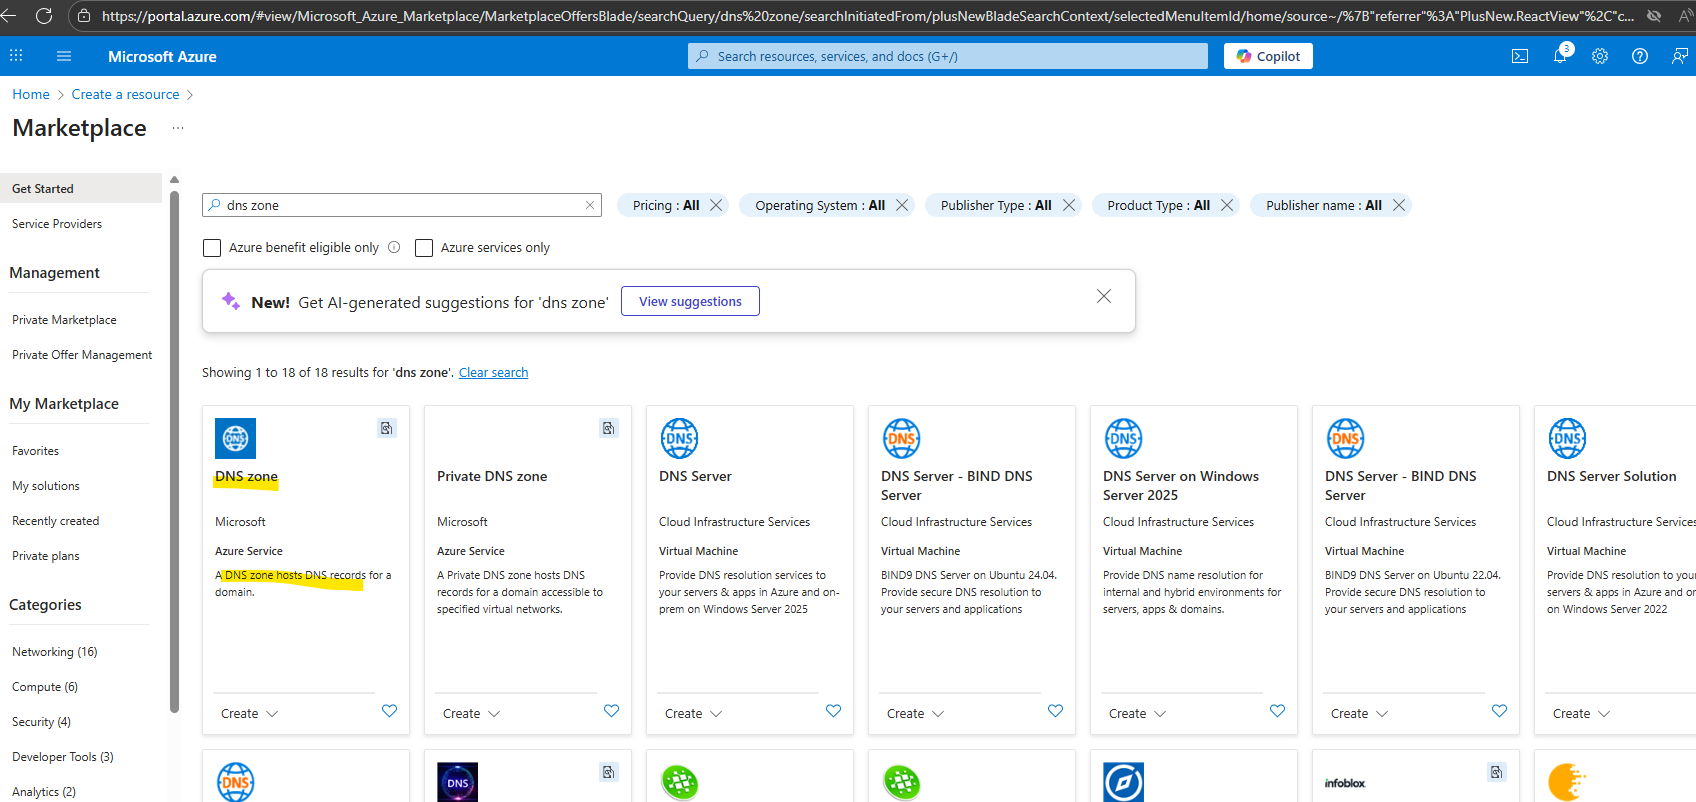
Task: Check the Azure services only box
Action: coord(424,248)
